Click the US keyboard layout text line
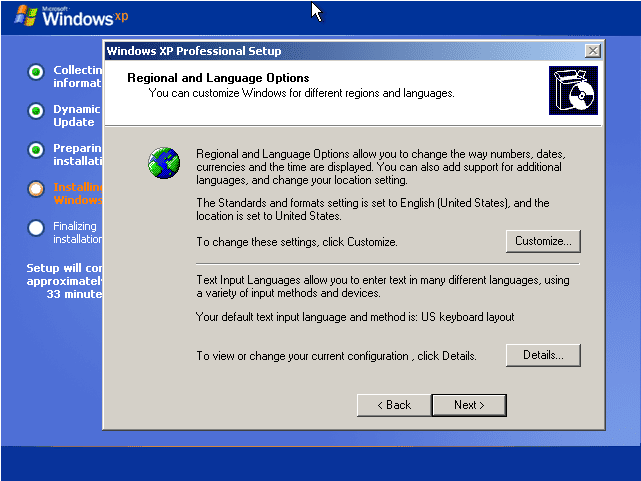 355,317
